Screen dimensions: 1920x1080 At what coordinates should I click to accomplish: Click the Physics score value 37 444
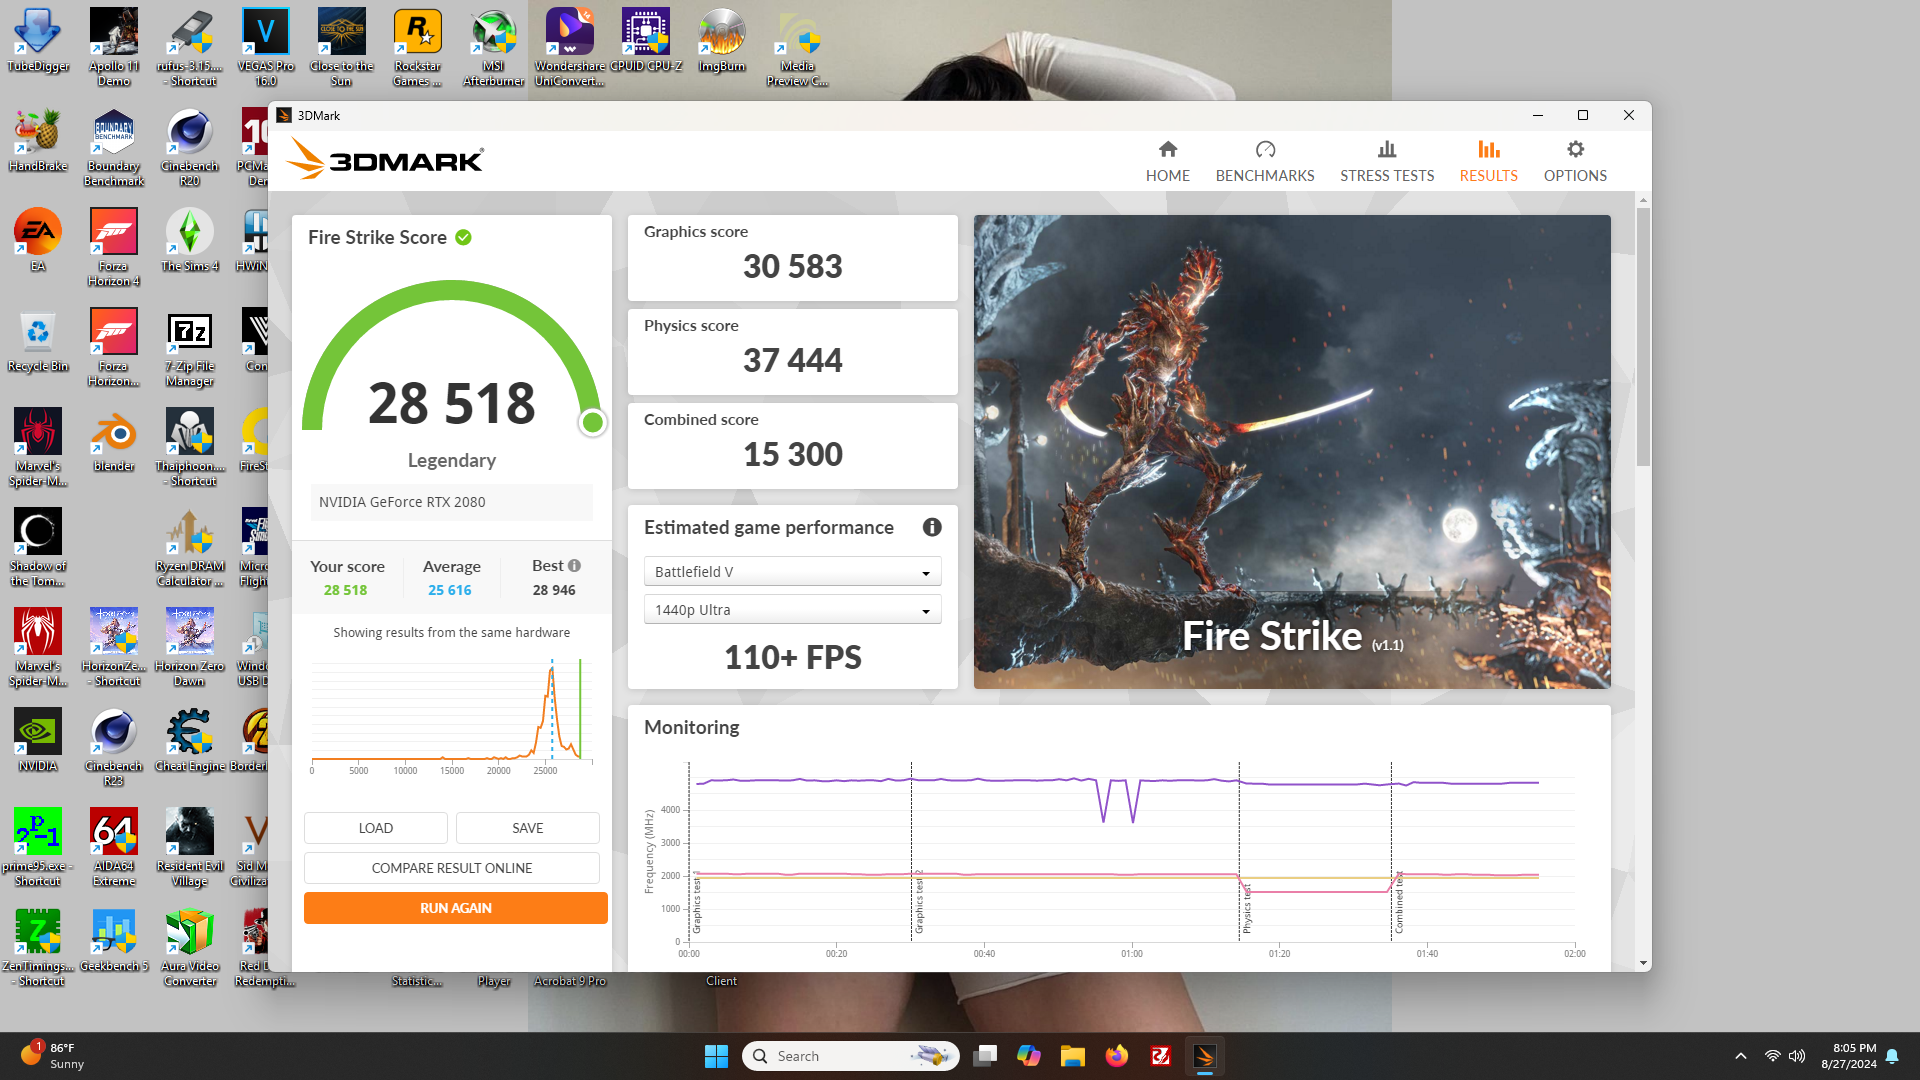tap(793, 361)
